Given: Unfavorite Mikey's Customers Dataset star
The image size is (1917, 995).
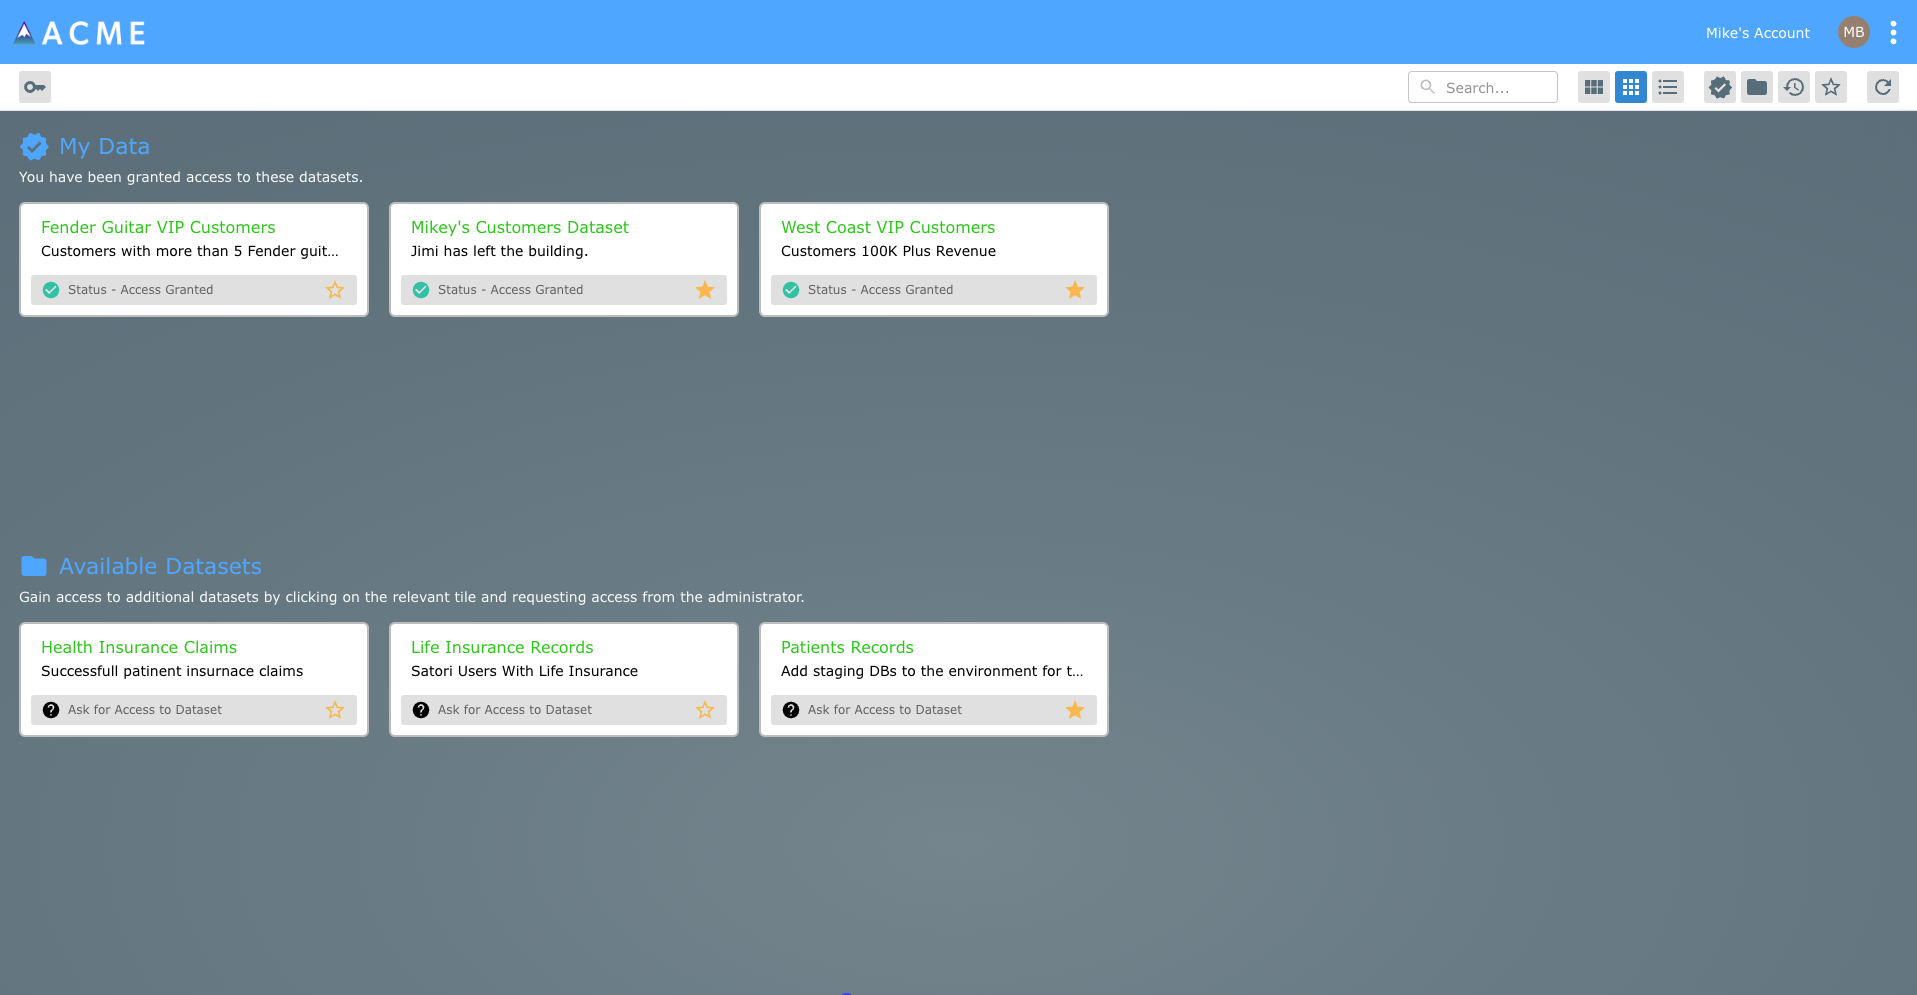Looking at the screenshot, I should coord(705,290).
